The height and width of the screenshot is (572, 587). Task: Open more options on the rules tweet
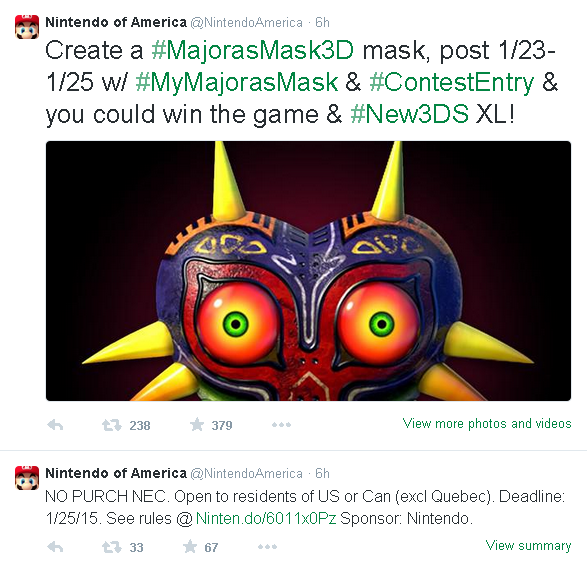(x=267, y=547)
